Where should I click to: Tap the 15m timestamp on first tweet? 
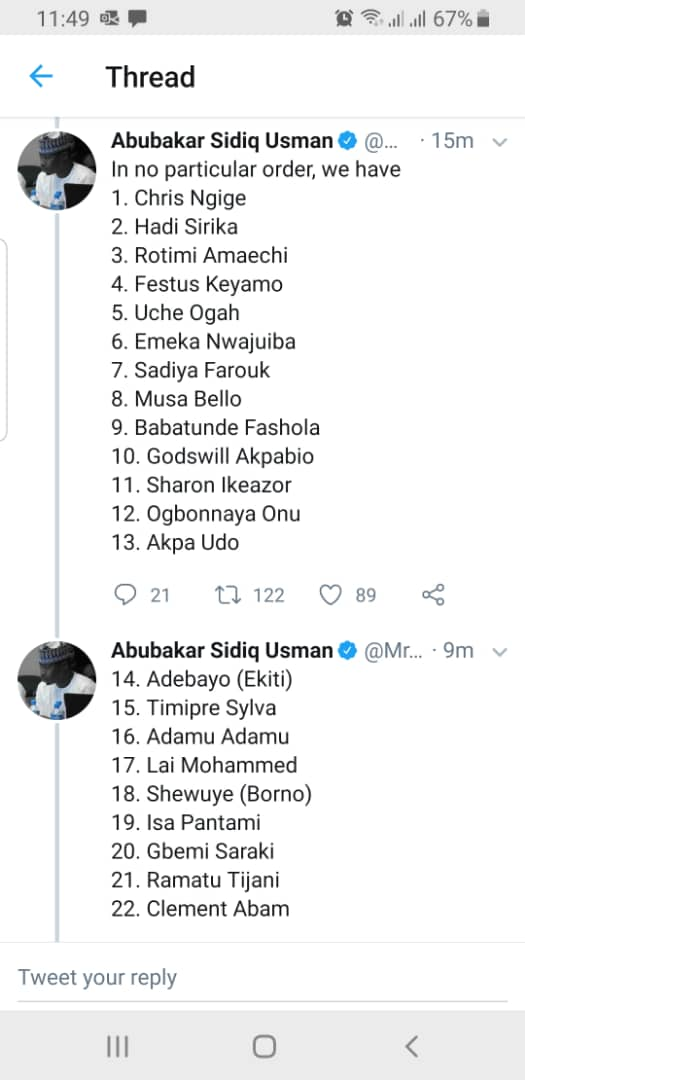click(x=451, y=141)
